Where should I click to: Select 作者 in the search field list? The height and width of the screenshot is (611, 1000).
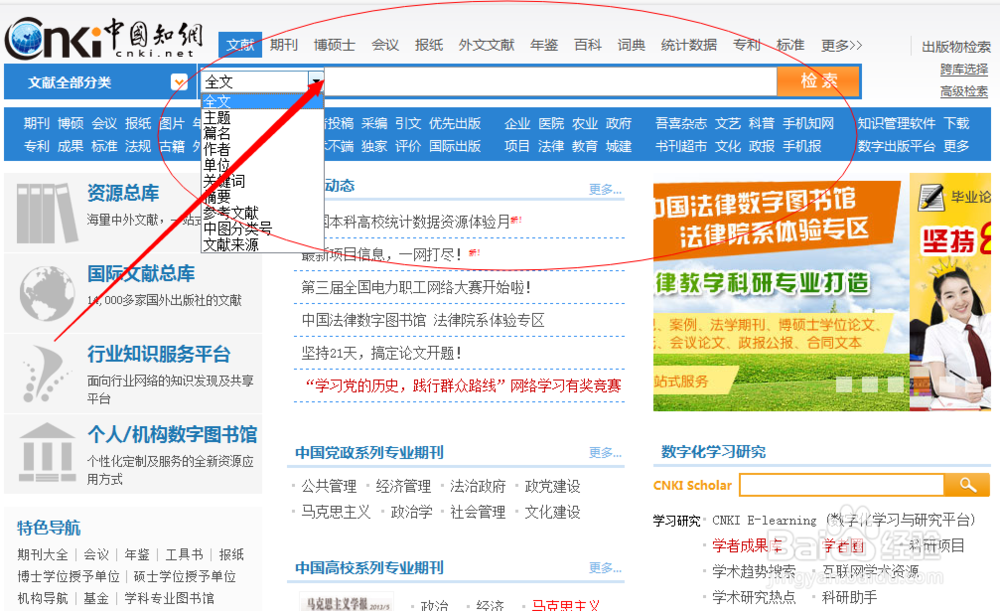217,149
